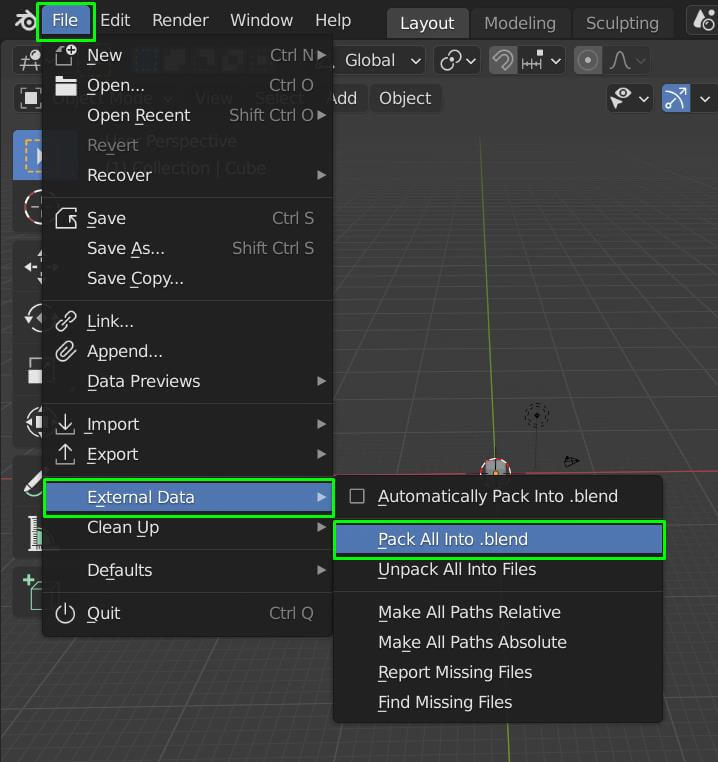The width and height of the screenshot is (718, 762).
Task: Expand the pivot point dropdown
Action: pos(457,60)
